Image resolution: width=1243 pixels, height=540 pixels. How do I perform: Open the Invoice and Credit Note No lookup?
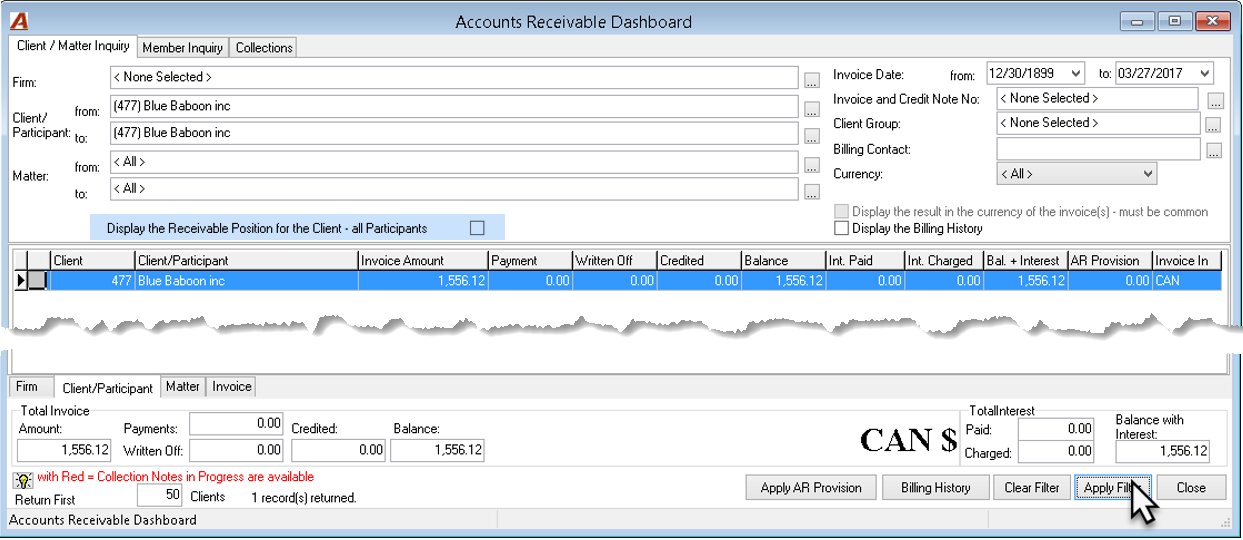pyautogui.click(x=1215, y=101)
